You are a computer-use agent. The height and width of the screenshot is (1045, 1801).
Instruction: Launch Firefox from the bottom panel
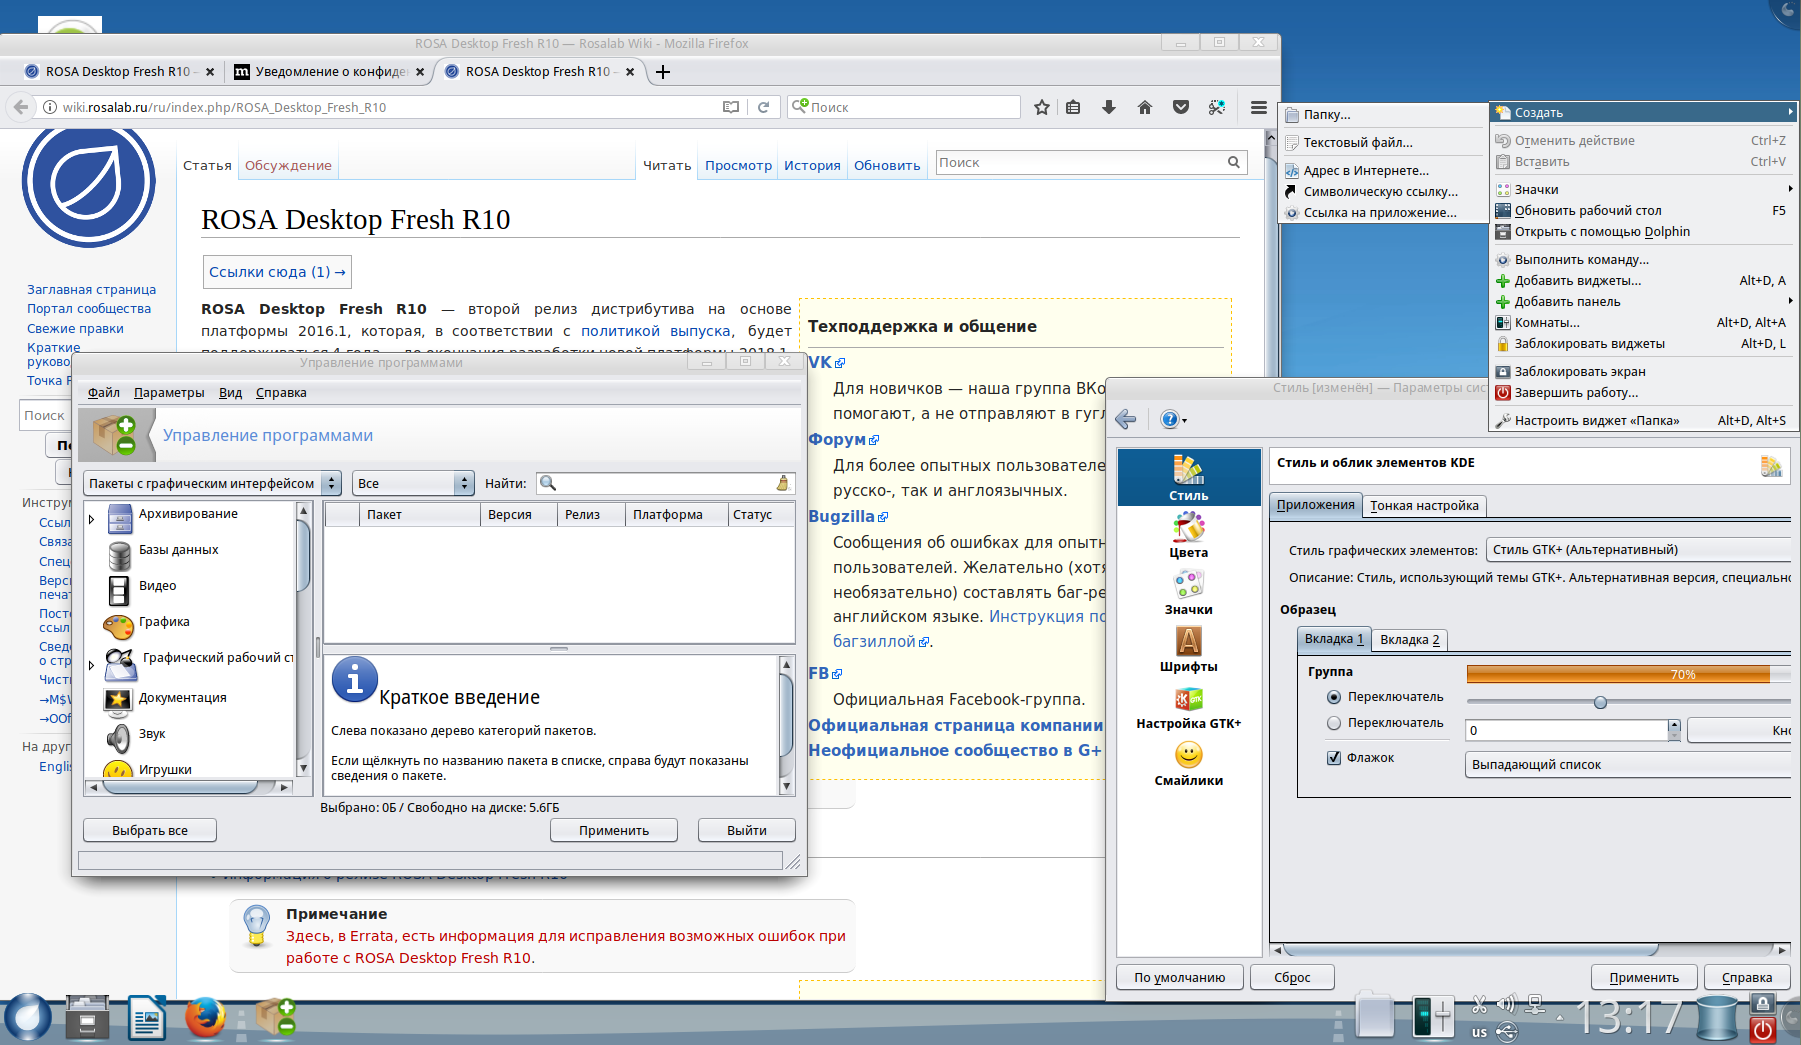[205, 1018]
